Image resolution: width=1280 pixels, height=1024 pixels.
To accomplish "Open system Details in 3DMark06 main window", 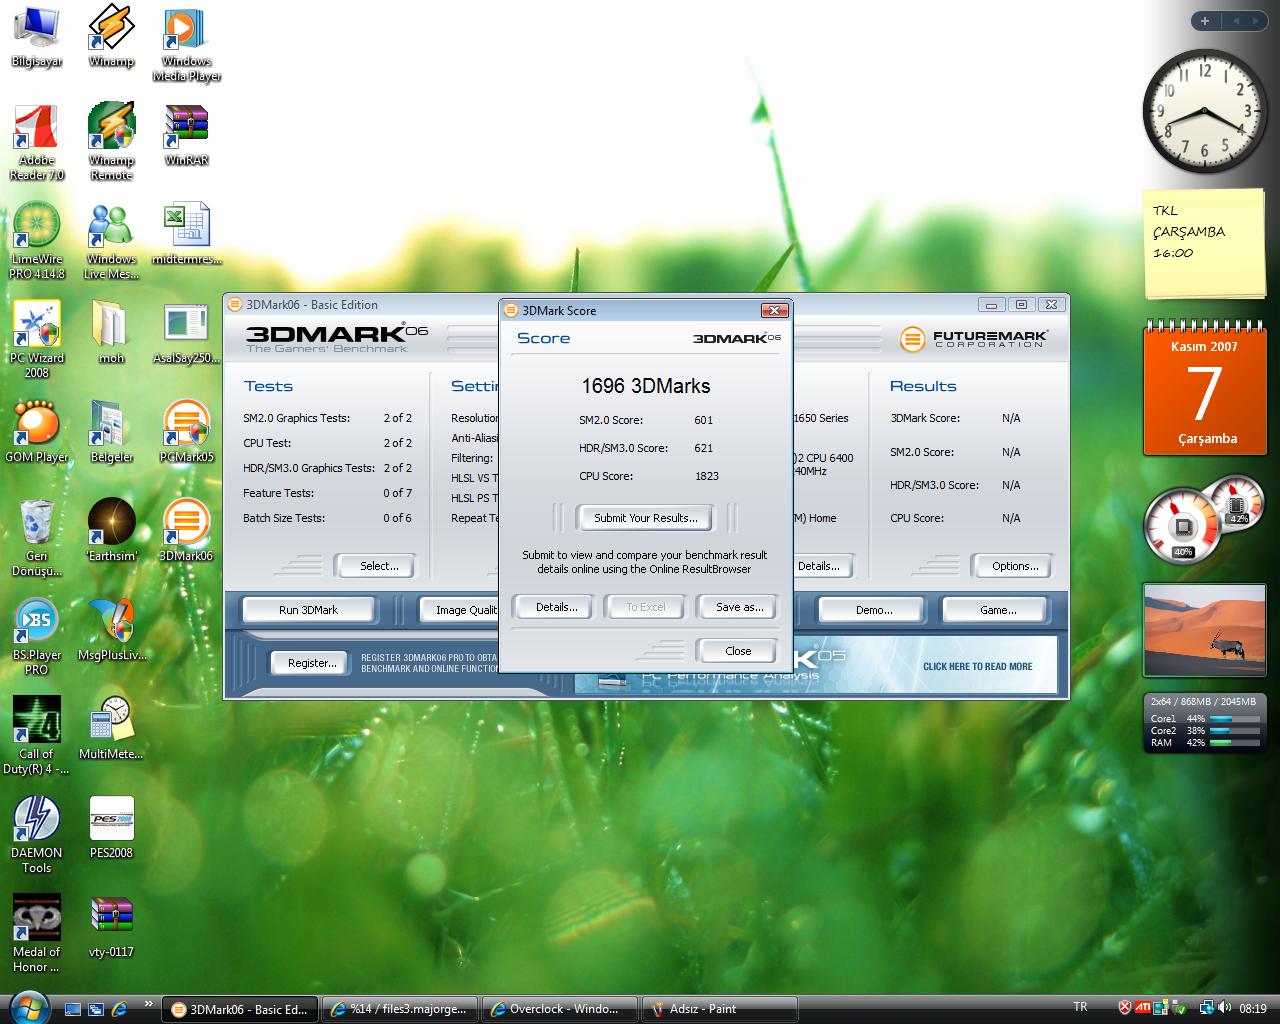I will coord(821,566).
